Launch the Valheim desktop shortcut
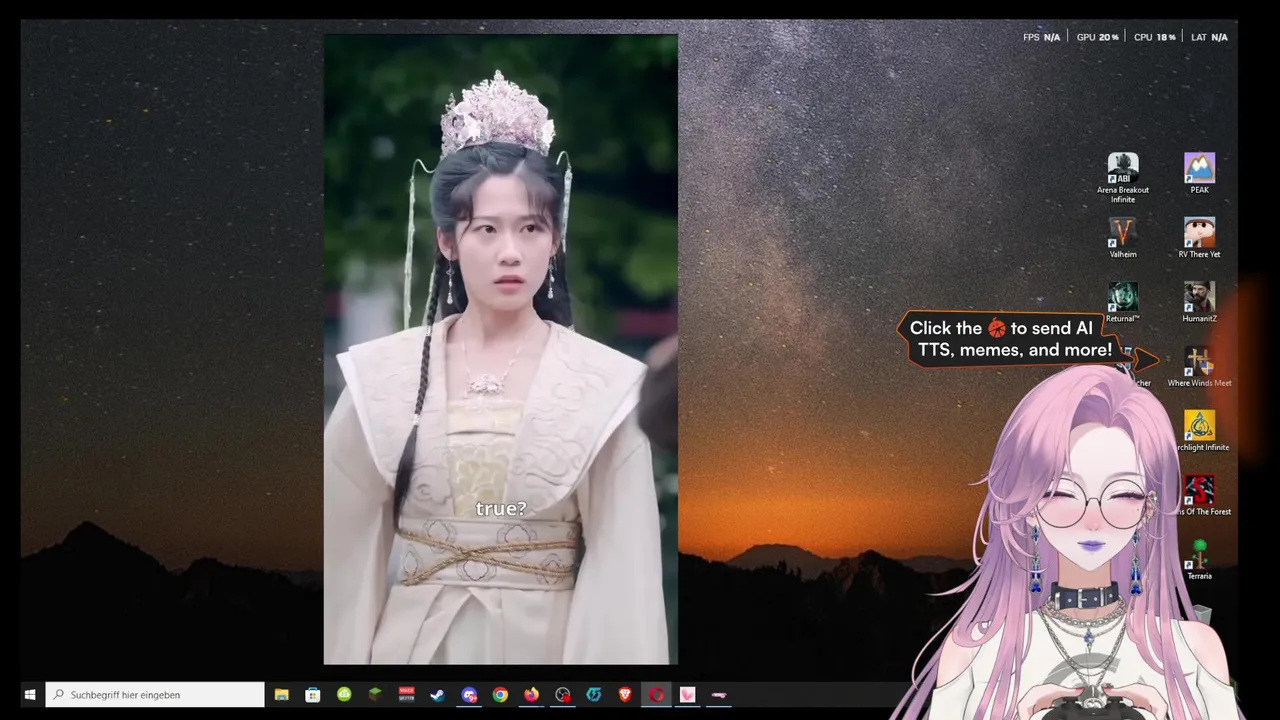1280x720 pixels. pos(1123,238)
